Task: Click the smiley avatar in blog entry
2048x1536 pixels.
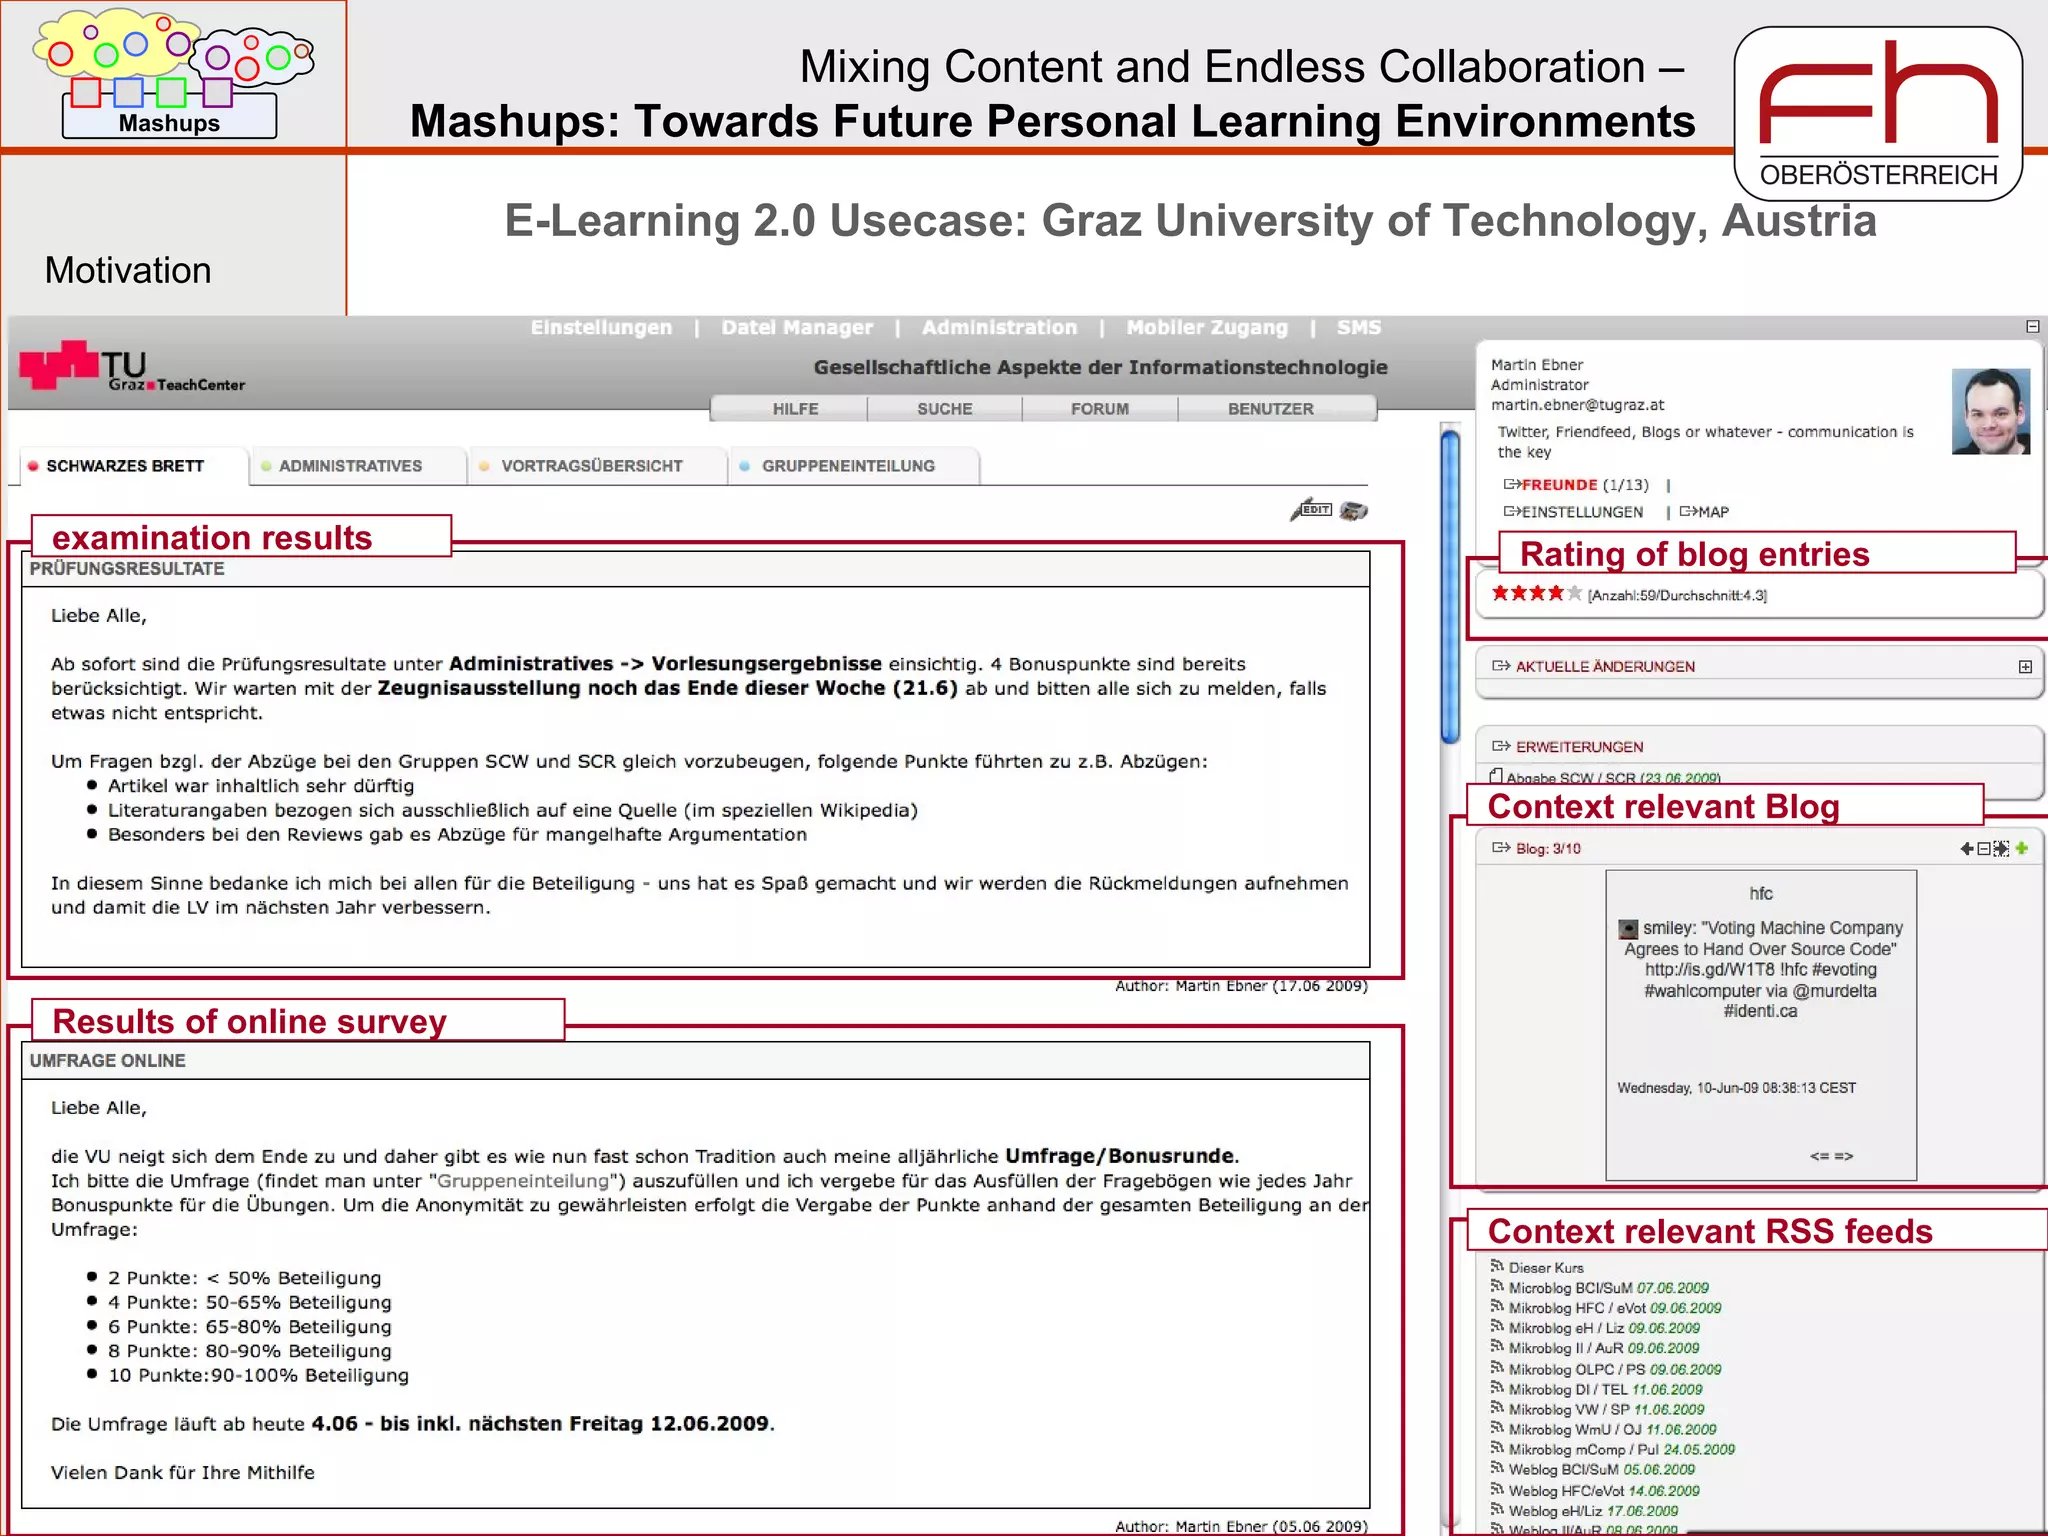Action: click(1628, 929)
